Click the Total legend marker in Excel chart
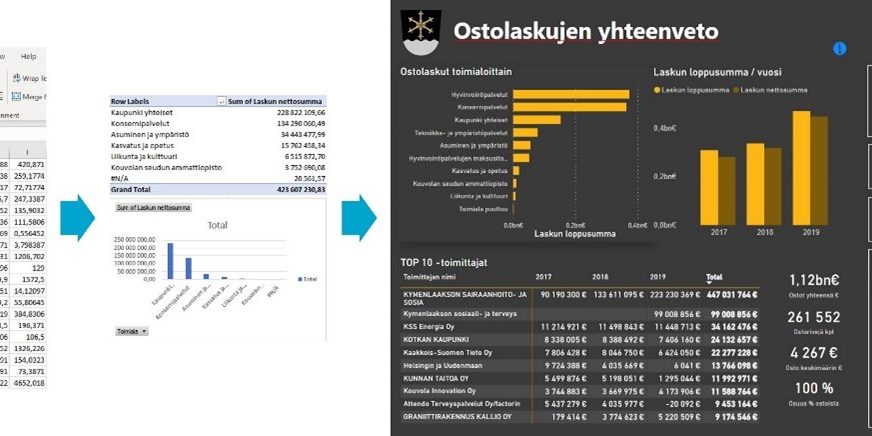The height and width of the screenshot is (436, 872). (301, 279)
